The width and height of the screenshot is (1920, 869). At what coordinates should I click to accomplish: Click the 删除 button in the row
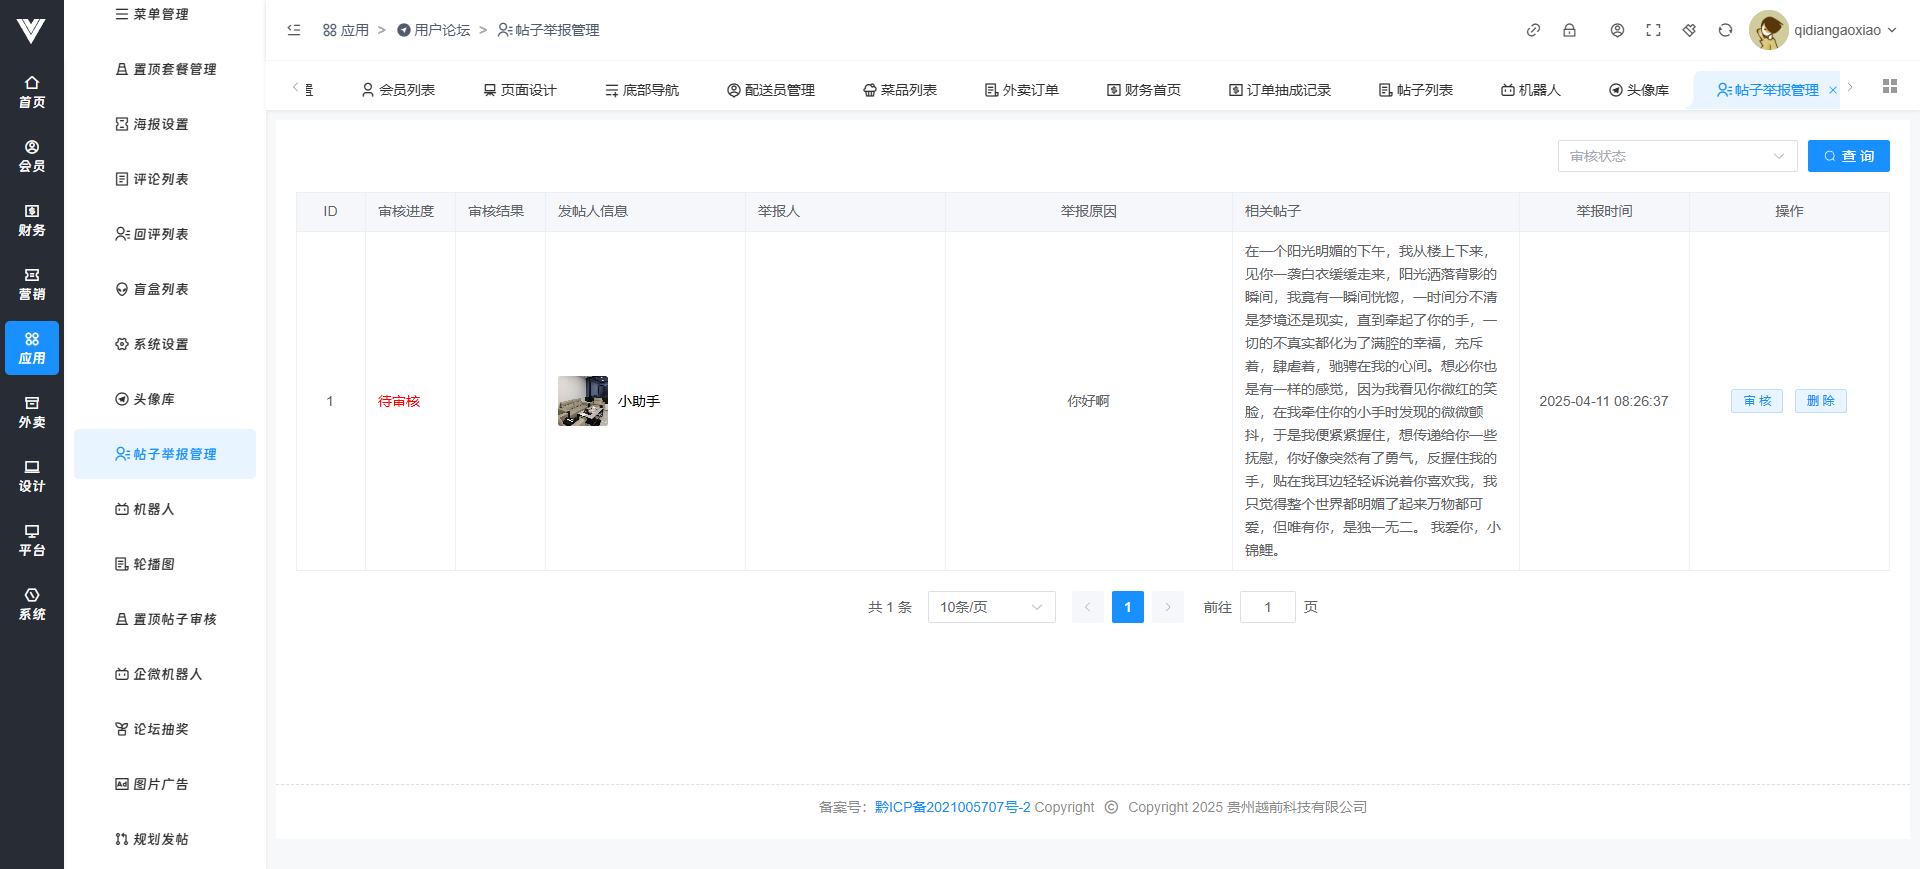[1820, 401]
